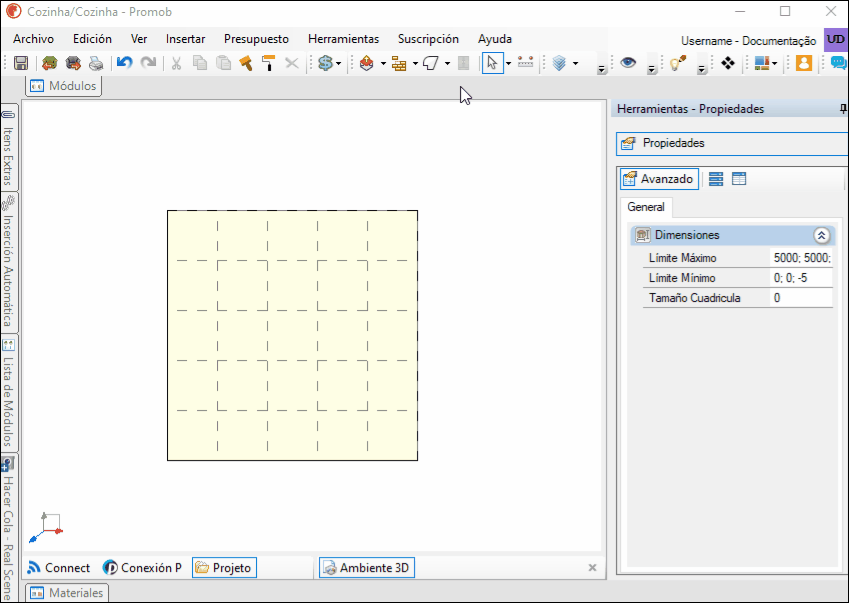Image resolution: width=849 pixels, height=603 pixels.
Task: Click the light bulb render icon
Action: coord(678,63)
